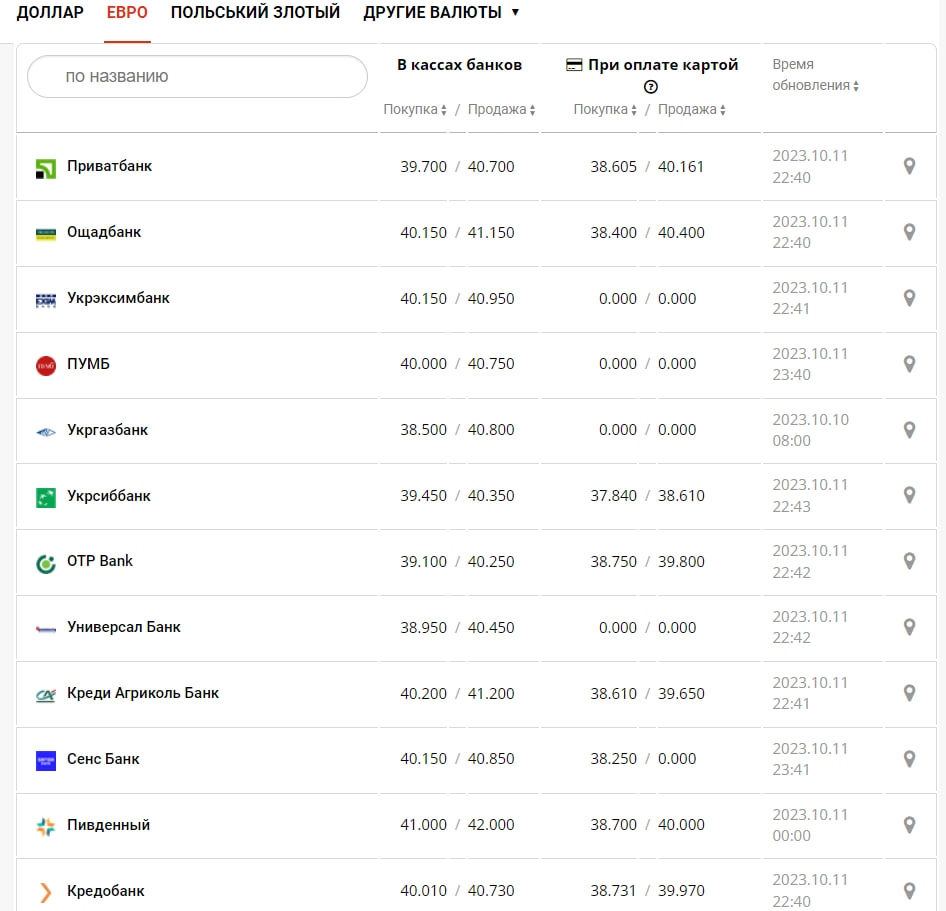Open the location pin for Ощадбанк

coord(909,232)
